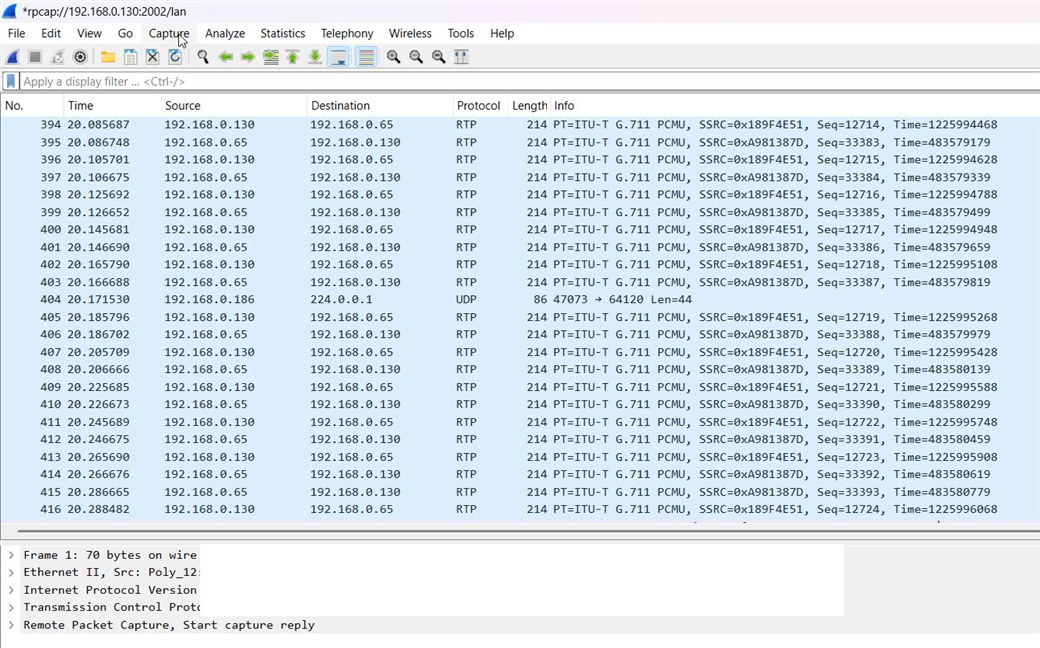
Task: Jump to the last packet
Action: 315,57
